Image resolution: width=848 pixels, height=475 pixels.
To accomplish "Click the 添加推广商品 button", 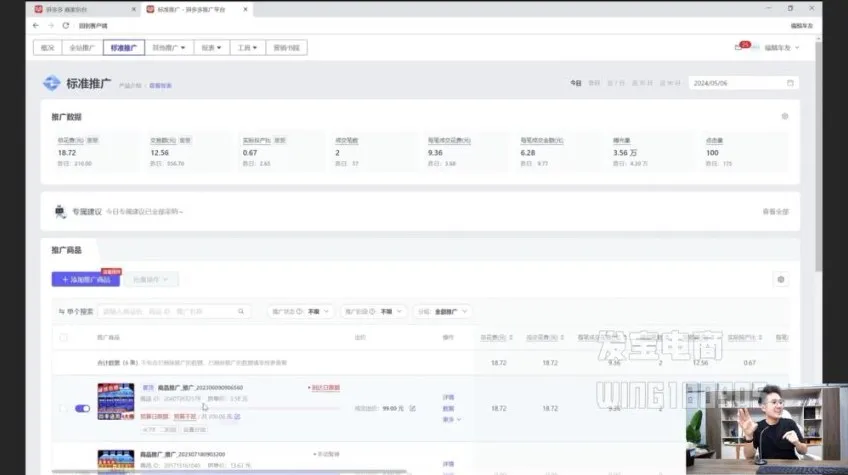I will coord(85,279).
